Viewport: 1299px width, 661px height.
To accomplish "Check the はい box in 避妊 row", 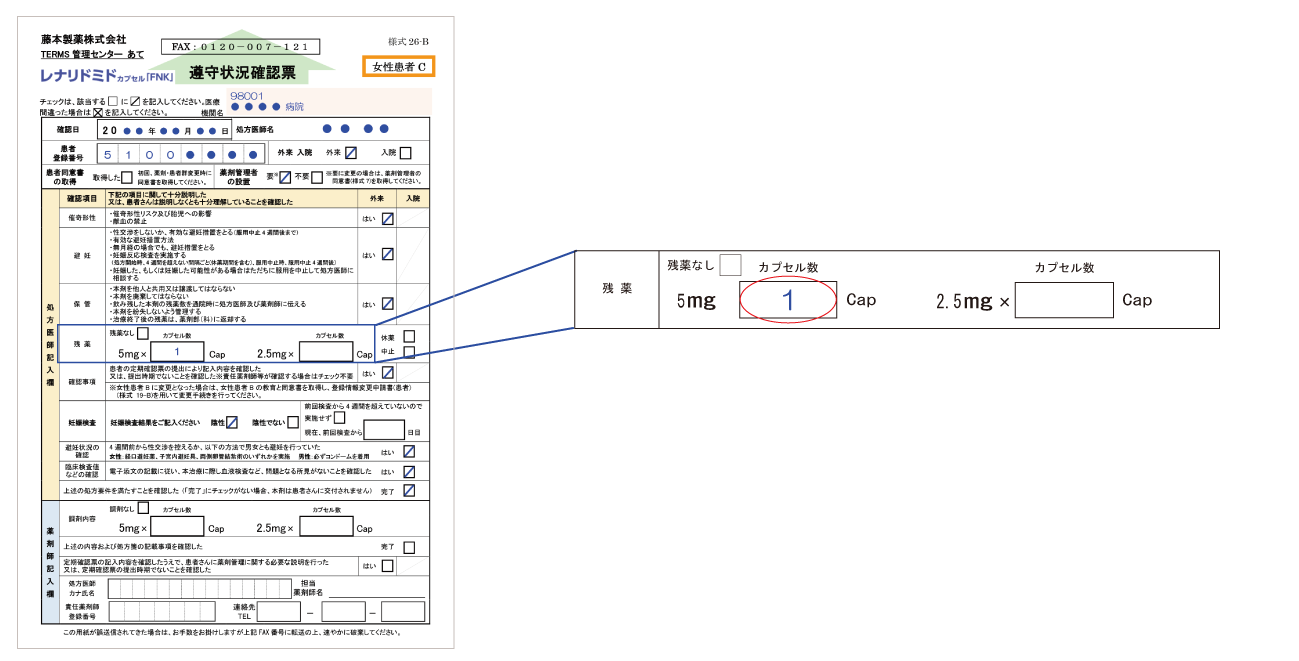I will [387, 254].
